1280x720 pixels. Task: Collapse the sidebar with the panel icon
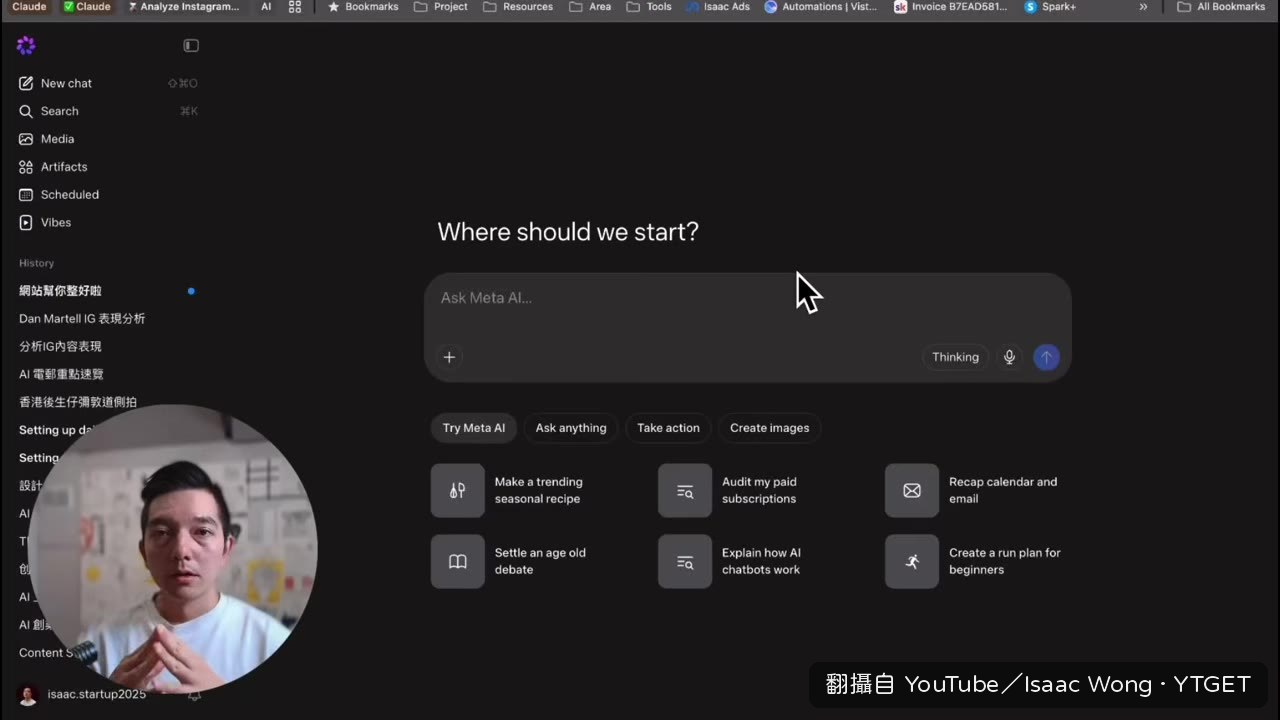(191, 45)
